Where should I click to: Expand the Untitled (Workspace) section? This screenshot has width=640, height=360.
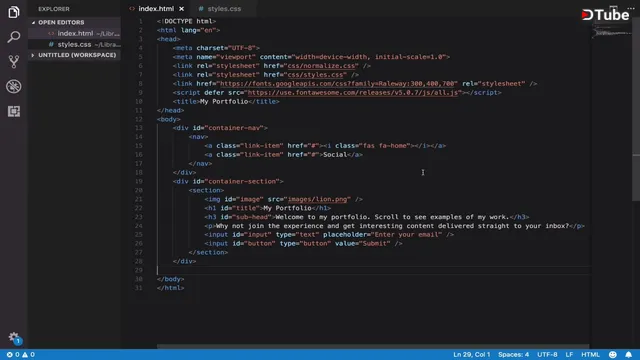click(x=73, y=55)
